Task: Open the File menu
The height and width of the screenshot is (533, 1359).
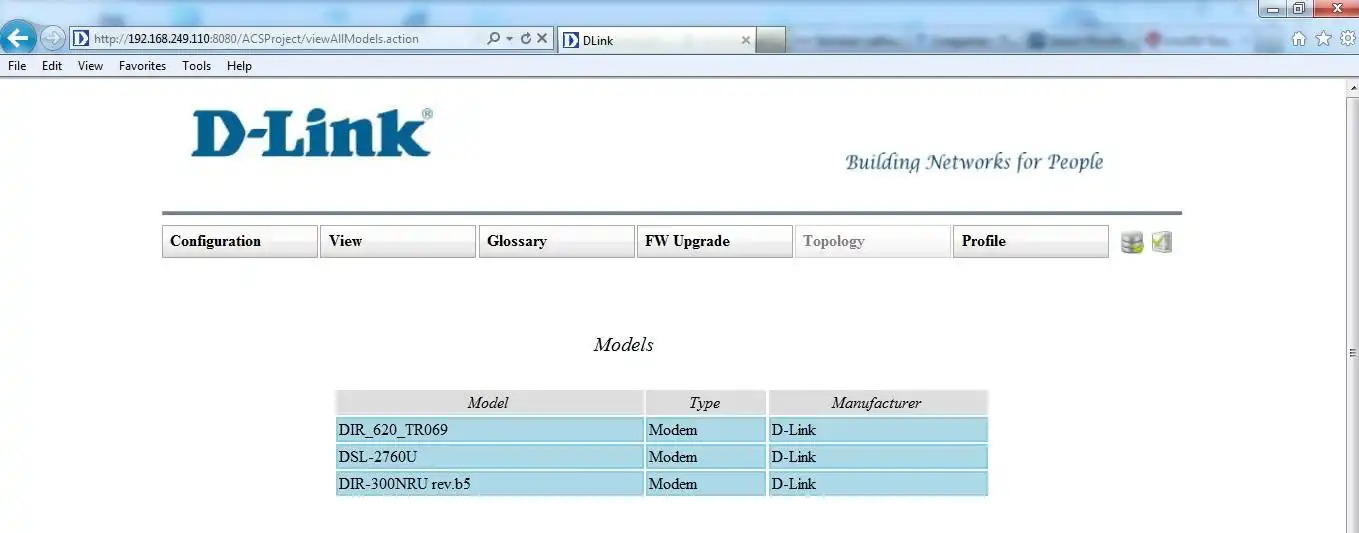Action: click(17, 66)
